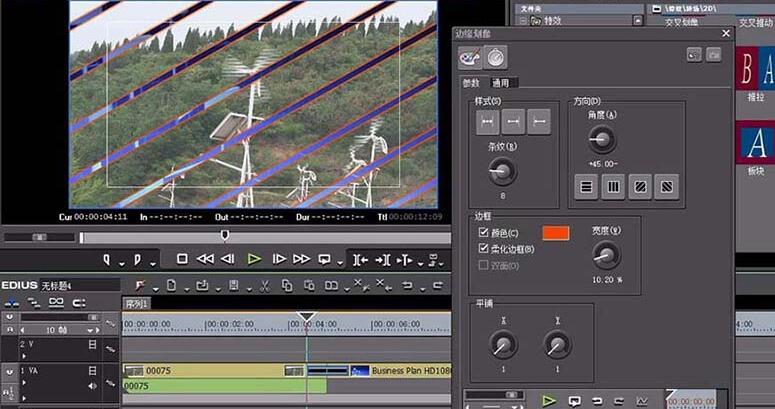This screenshot has height=409, width=775.
Task: Fast forward the preview player
Action: 301,259
